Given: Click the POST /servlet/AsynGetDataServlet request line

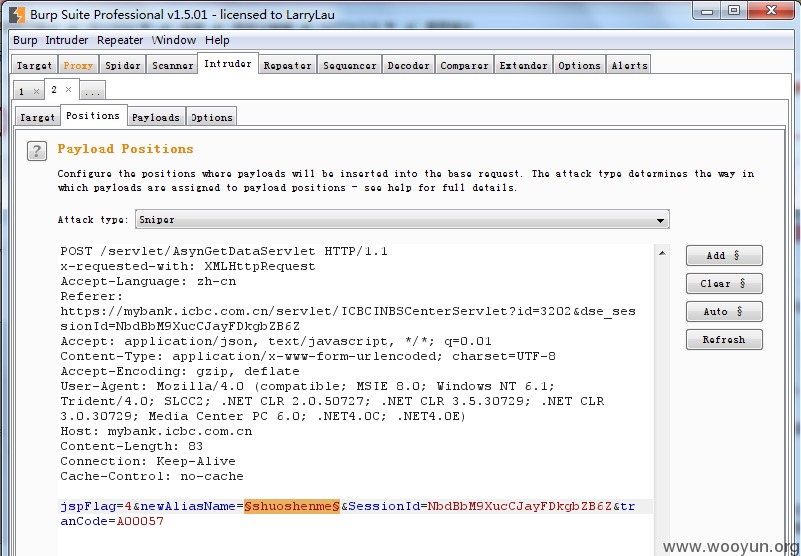Looking at the screenshot, I should coord(224,251).
